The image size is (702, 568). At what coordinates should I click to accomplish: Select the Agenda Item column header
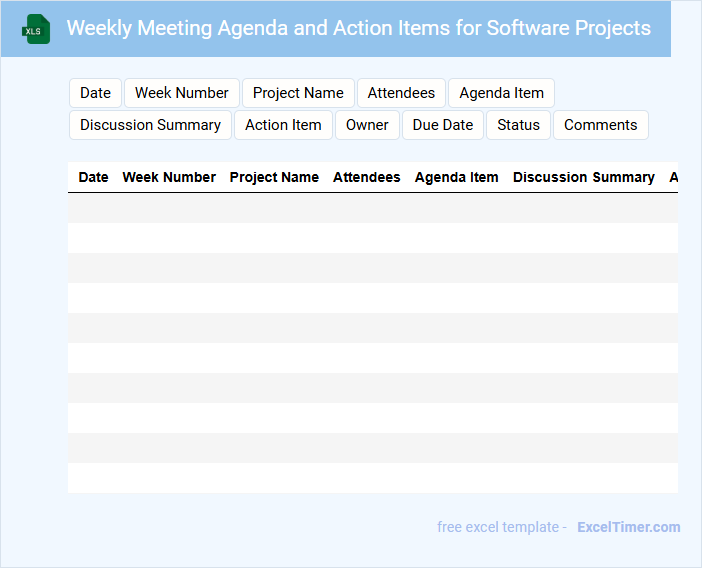click(x=456, y=177)
